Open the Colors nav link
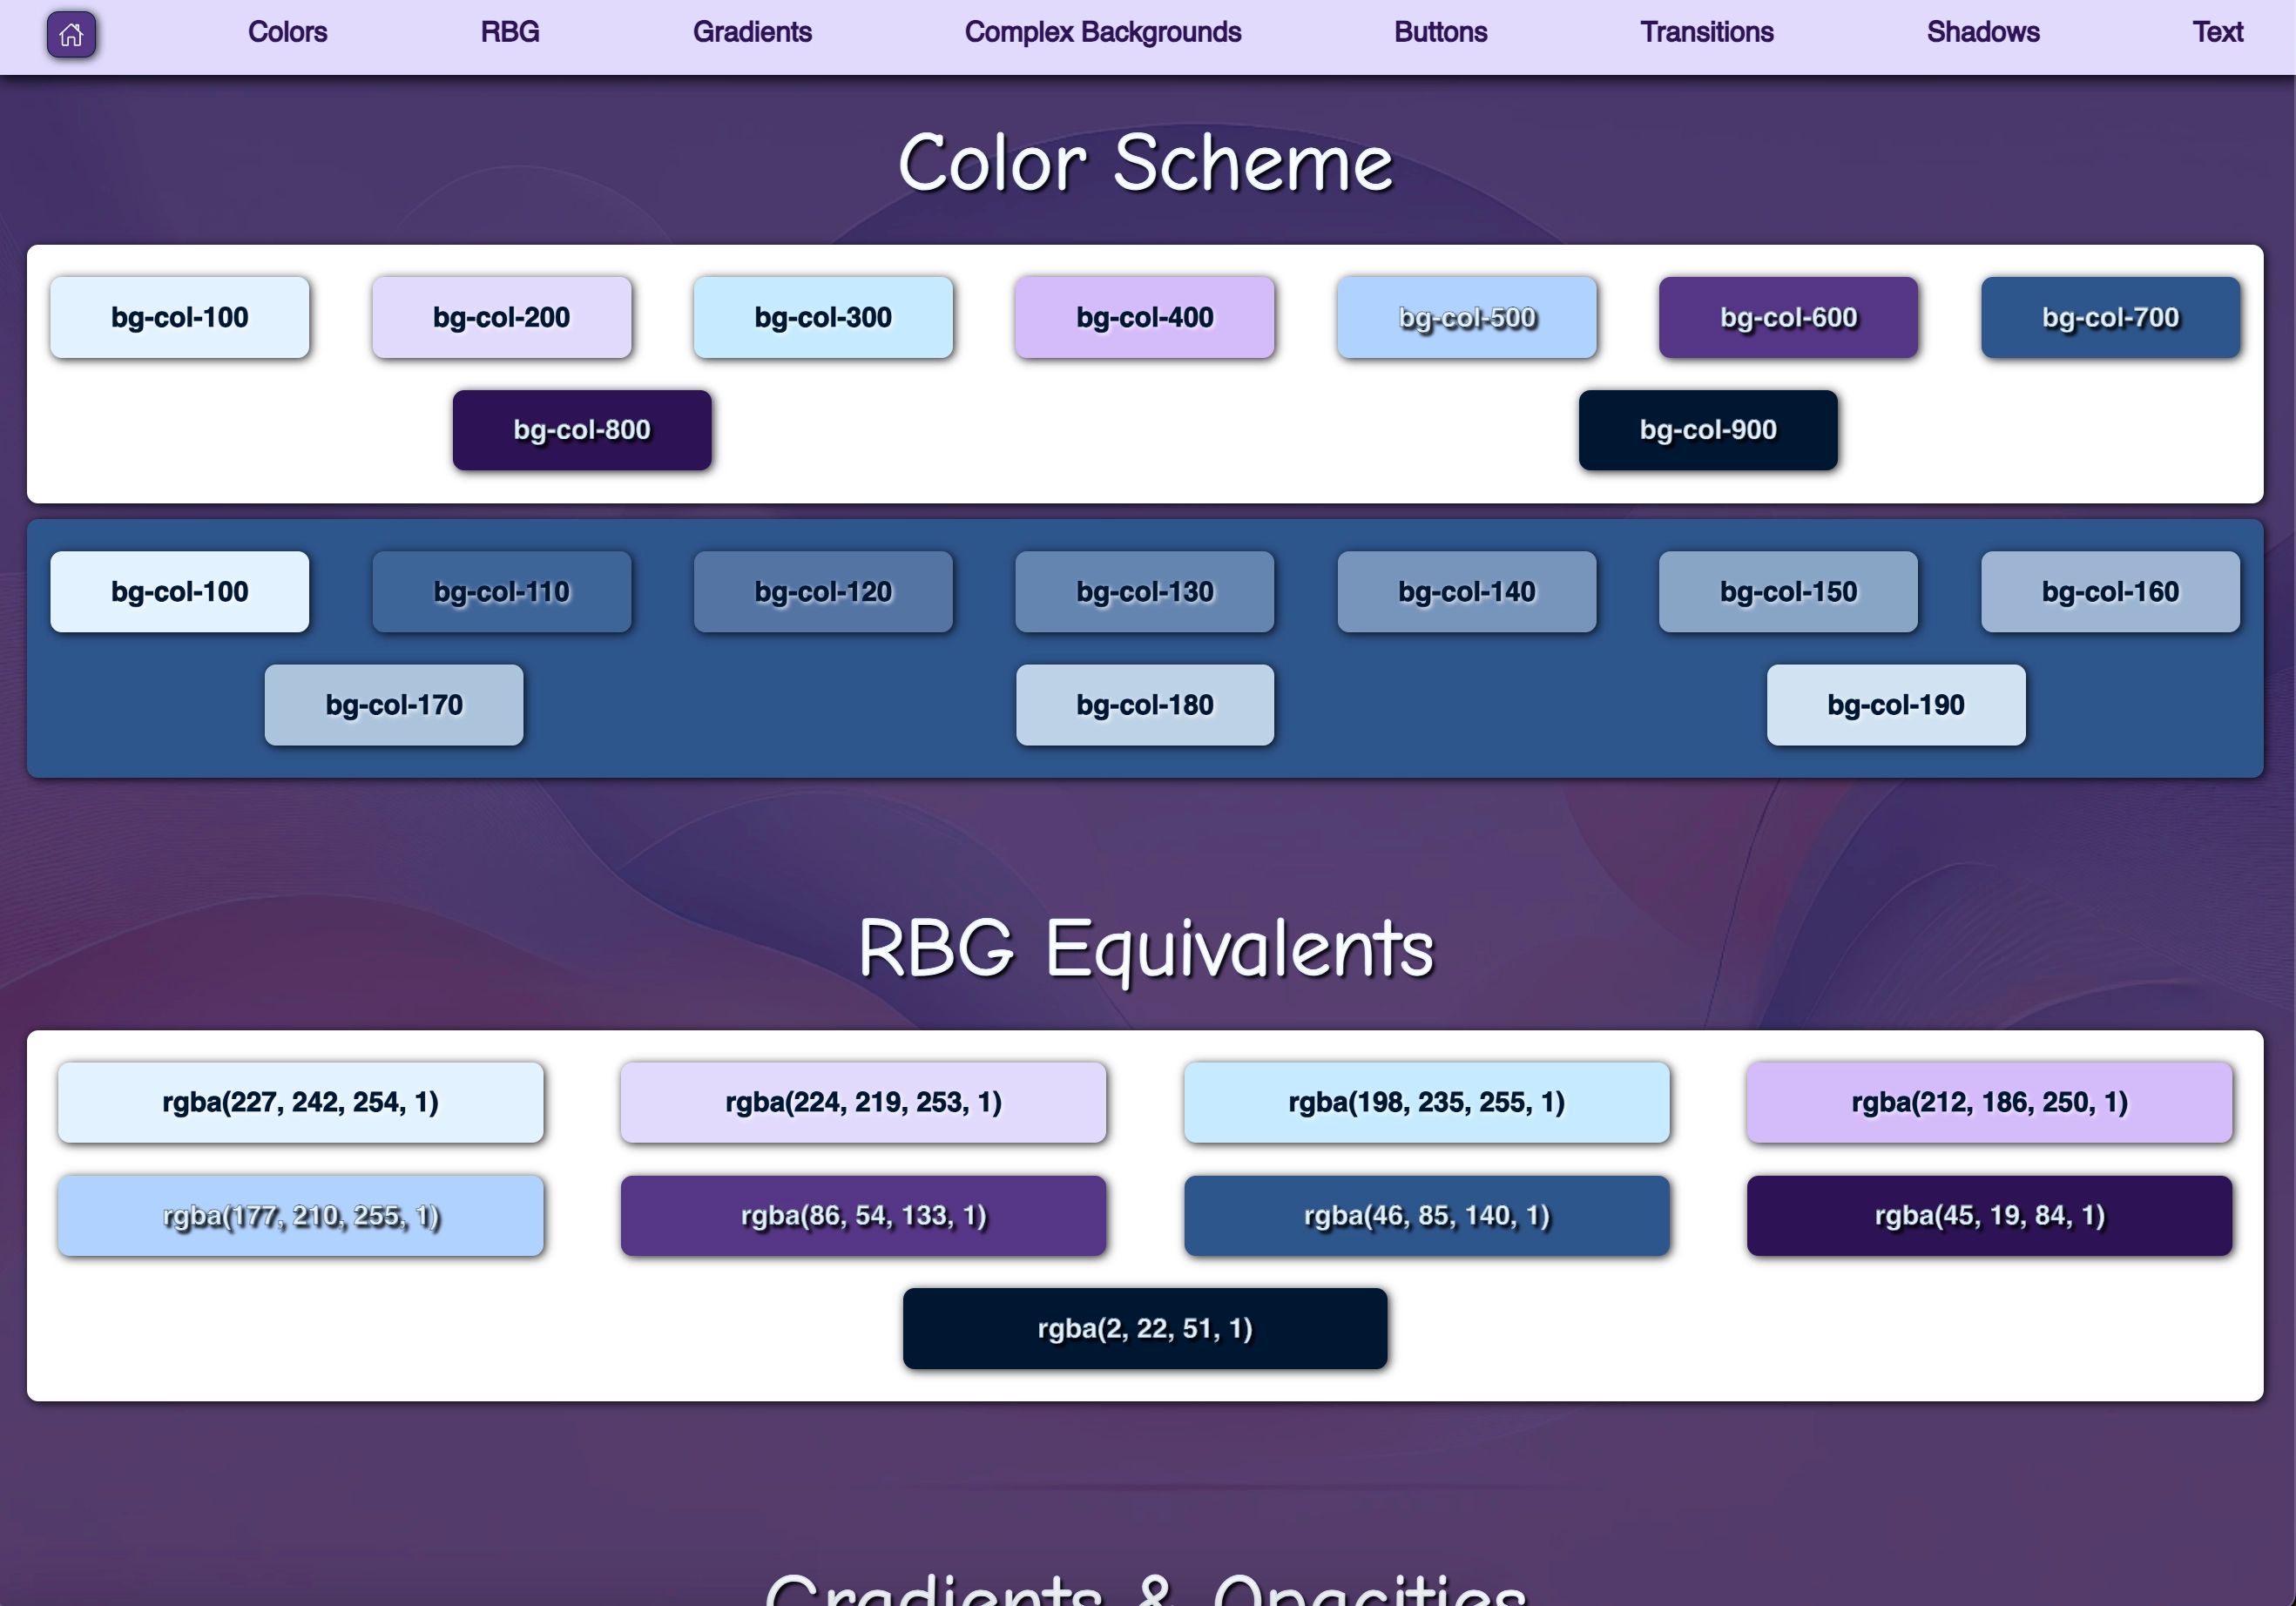Screen dimensions: 2296x1606 point(287,32)
